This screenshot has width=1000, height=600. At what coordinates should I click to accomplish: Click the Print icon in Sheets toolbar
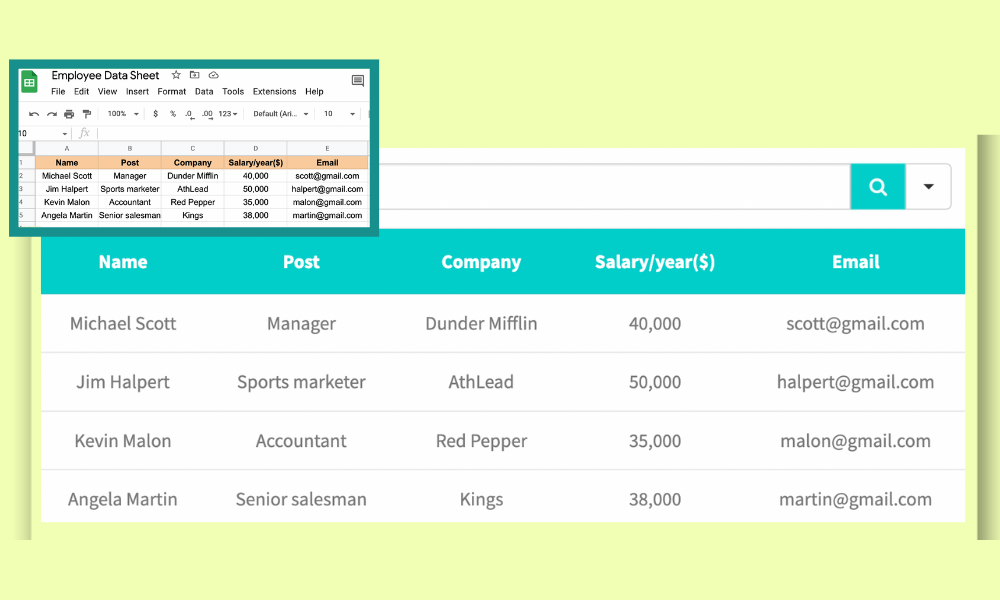click(x=69, y=114)
